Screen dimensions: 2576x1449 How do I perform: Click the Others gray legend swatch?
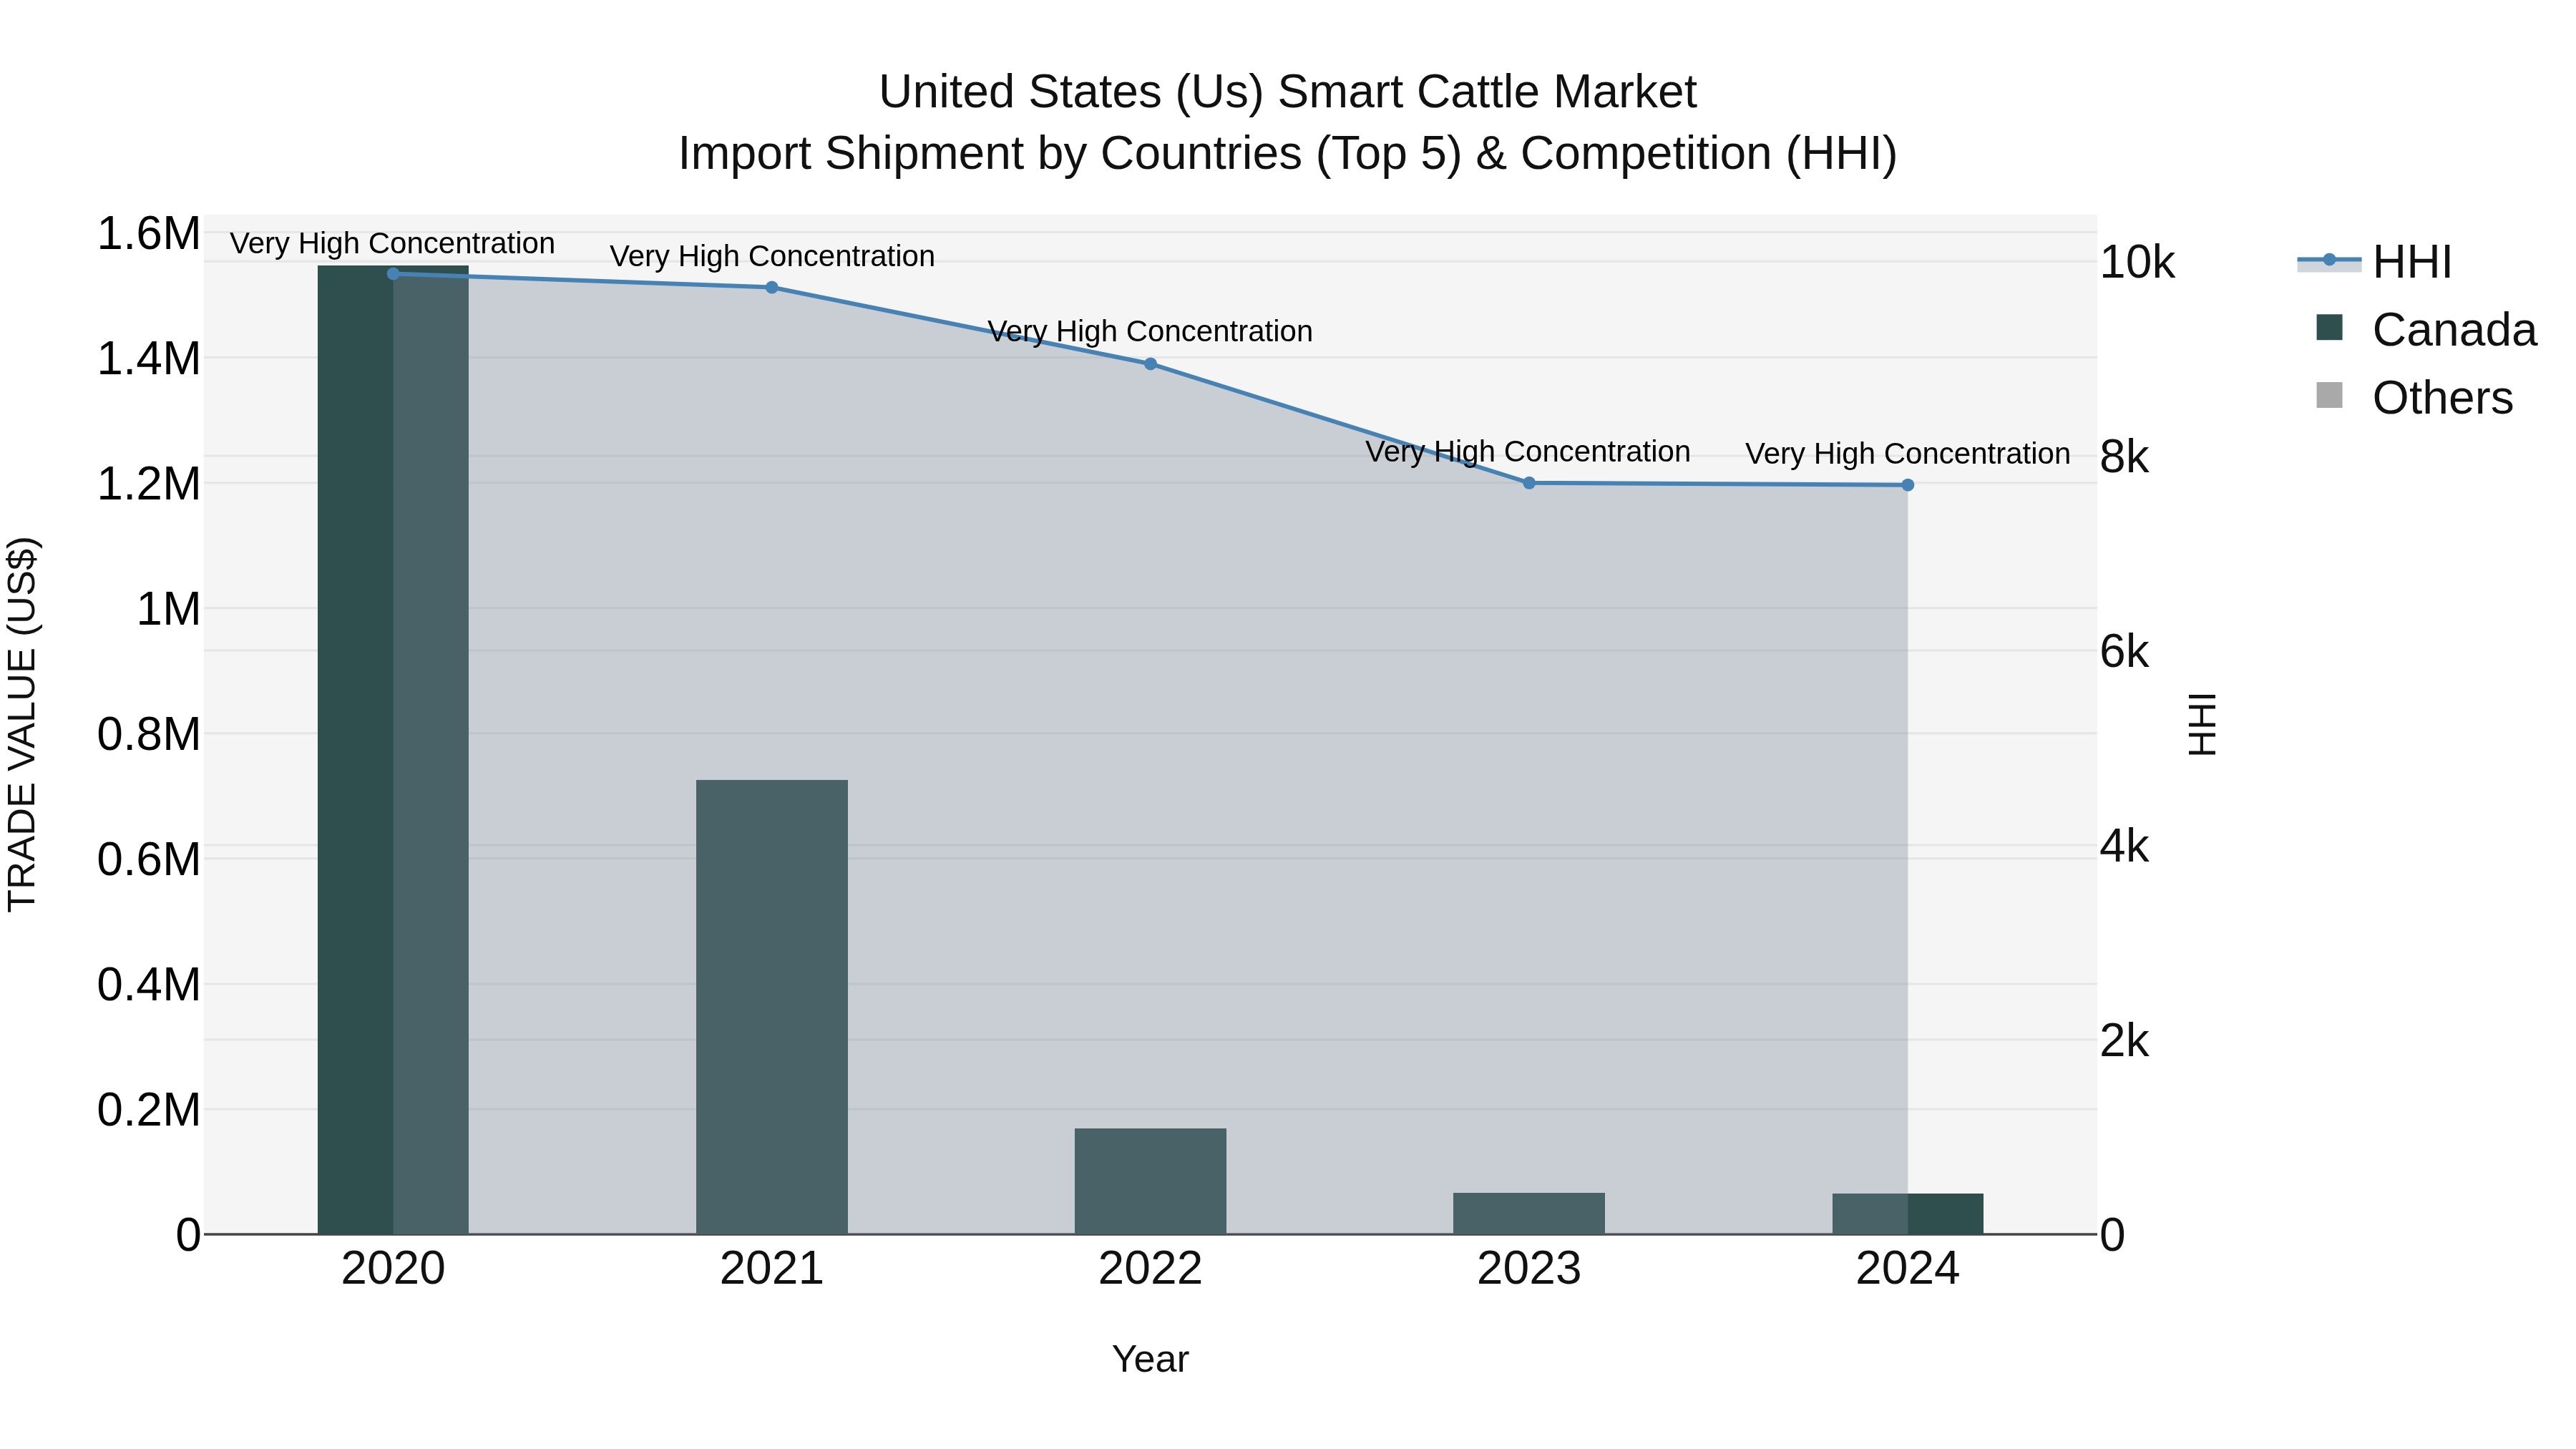tap(2329, 395)
